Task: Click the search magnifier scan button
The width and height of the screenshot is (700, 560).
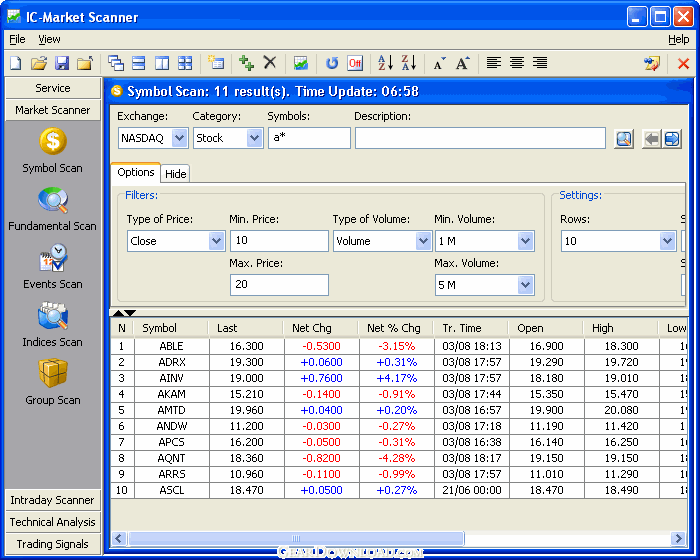Action: tap(624, 139)
